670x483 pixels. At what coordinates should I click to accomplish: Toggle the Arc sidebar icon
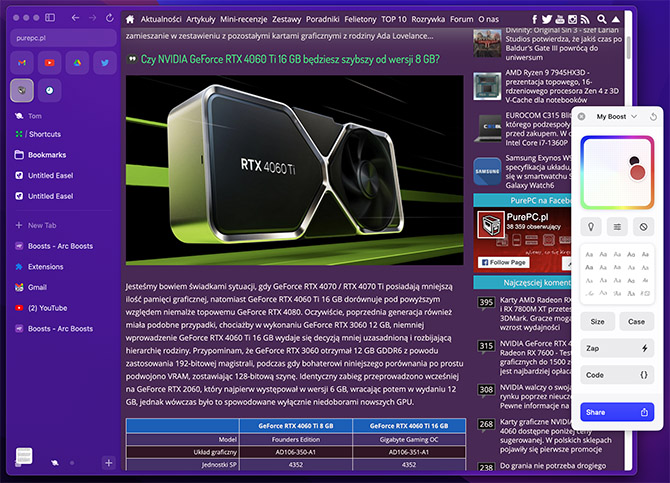tap(50, 18)
